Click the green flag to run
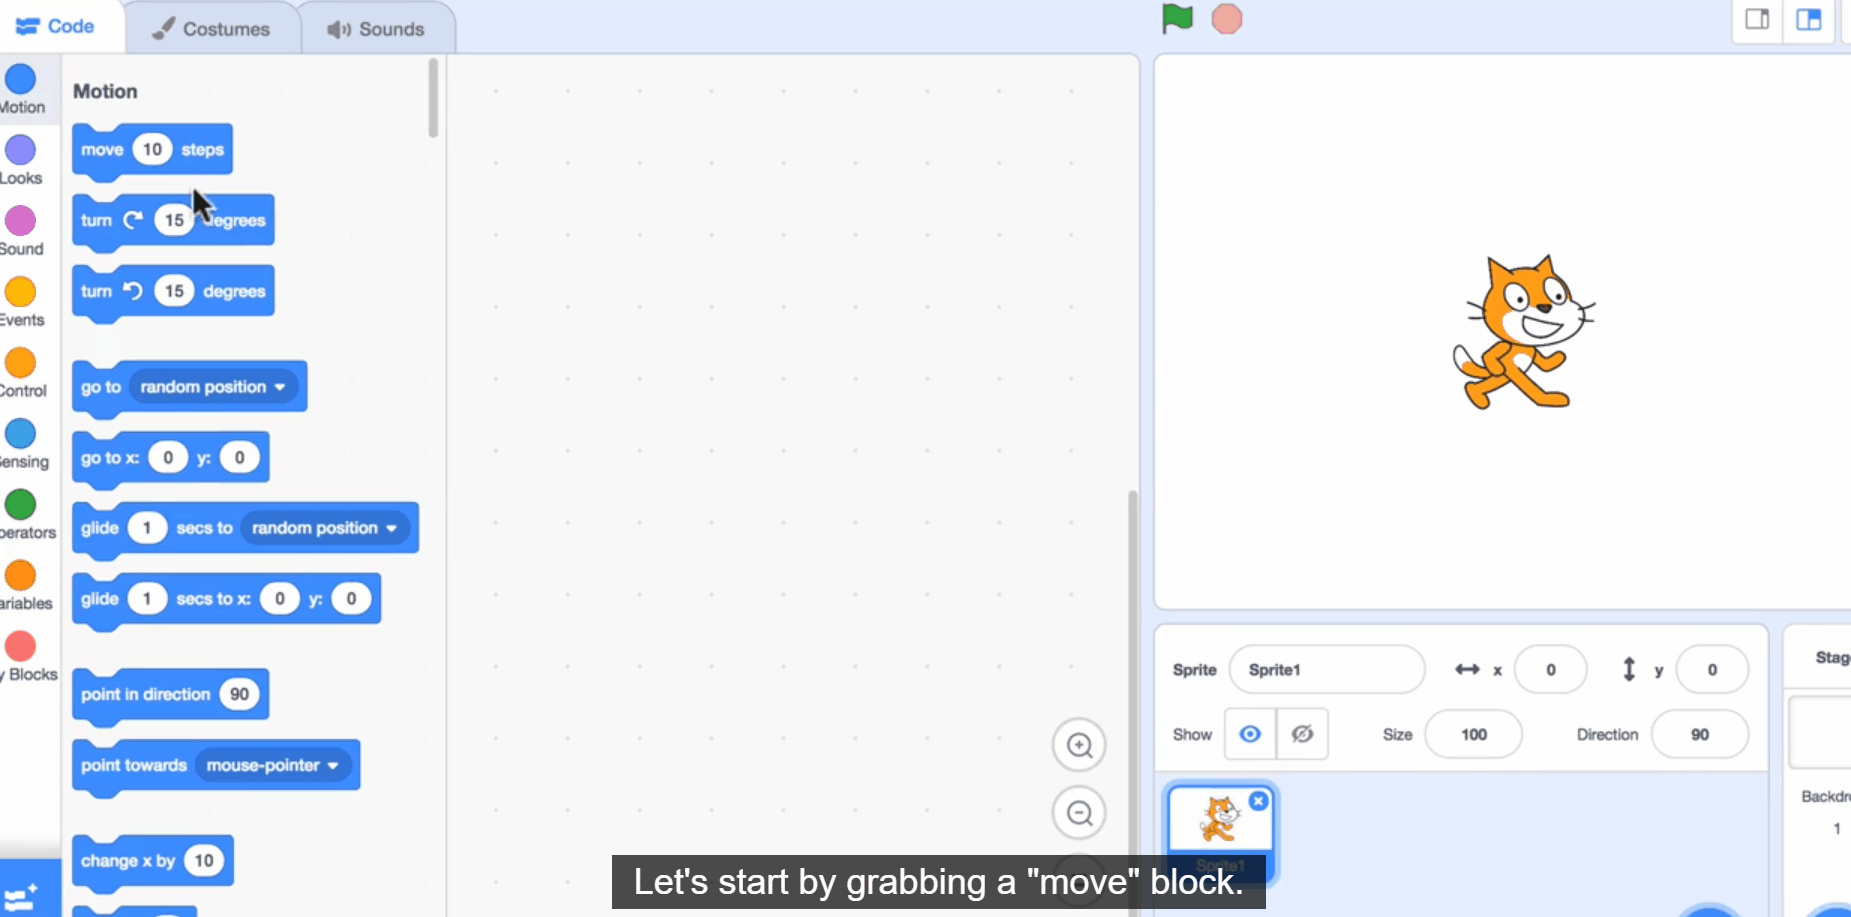The height and width of the screenshot is (917, 1851). tap(1177, 19)
